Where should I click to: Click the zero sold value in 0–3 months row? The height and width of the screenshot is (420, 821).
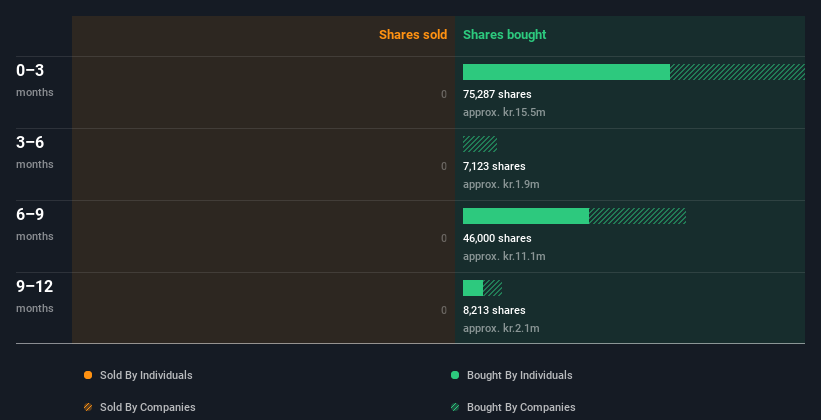(444, 94)
